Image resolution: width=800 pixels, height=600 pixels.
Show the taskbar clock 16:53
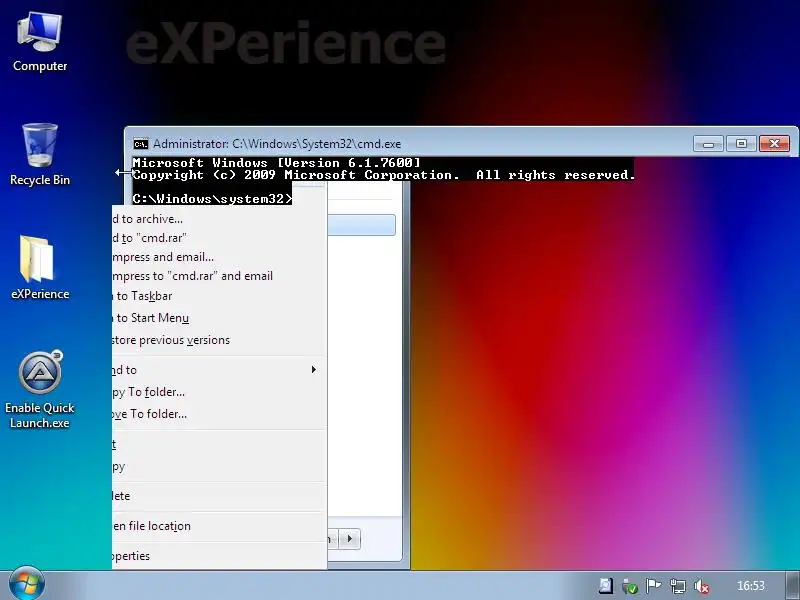coord(751,586)
